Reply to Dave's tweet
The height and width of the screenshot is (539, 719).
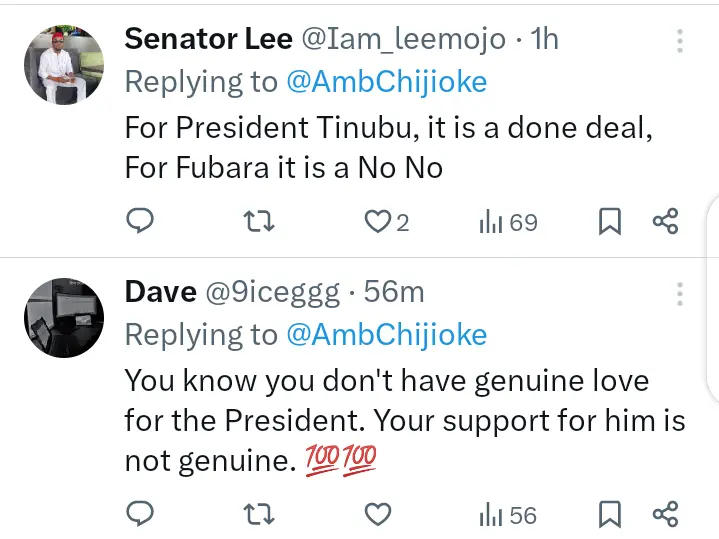pyautogui.click(x=141, y=515)
